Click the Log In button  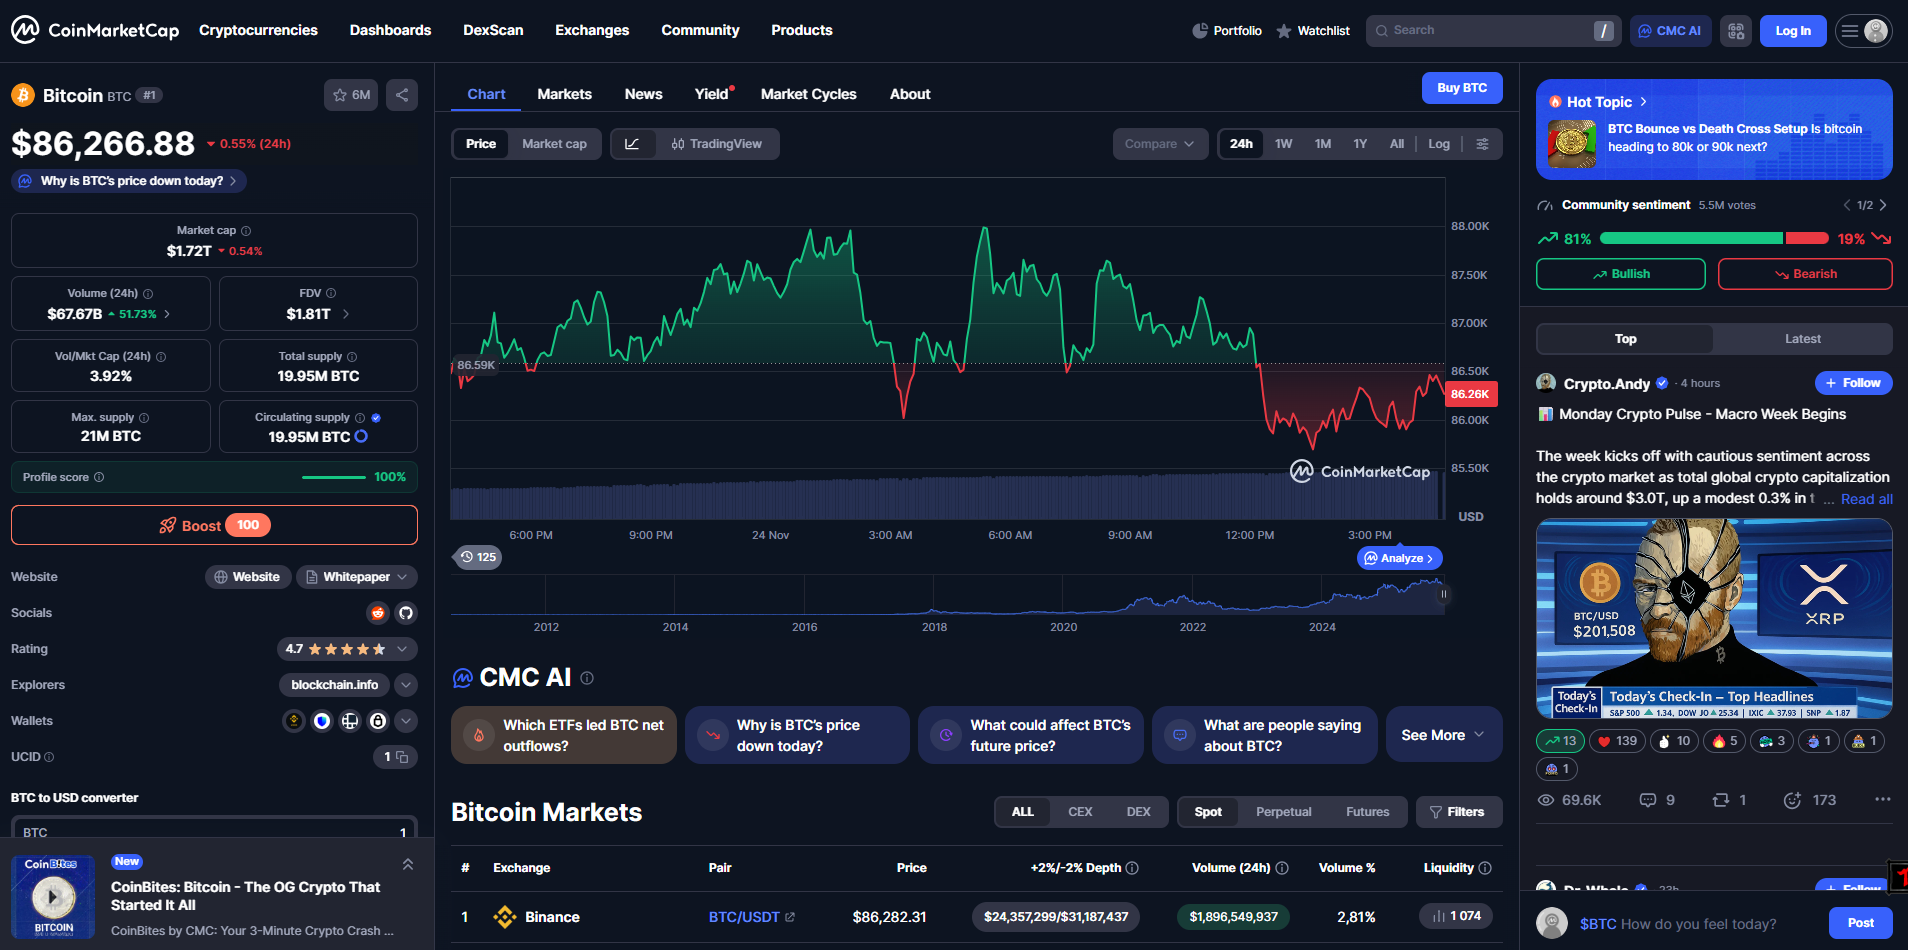coord(1793,31)
